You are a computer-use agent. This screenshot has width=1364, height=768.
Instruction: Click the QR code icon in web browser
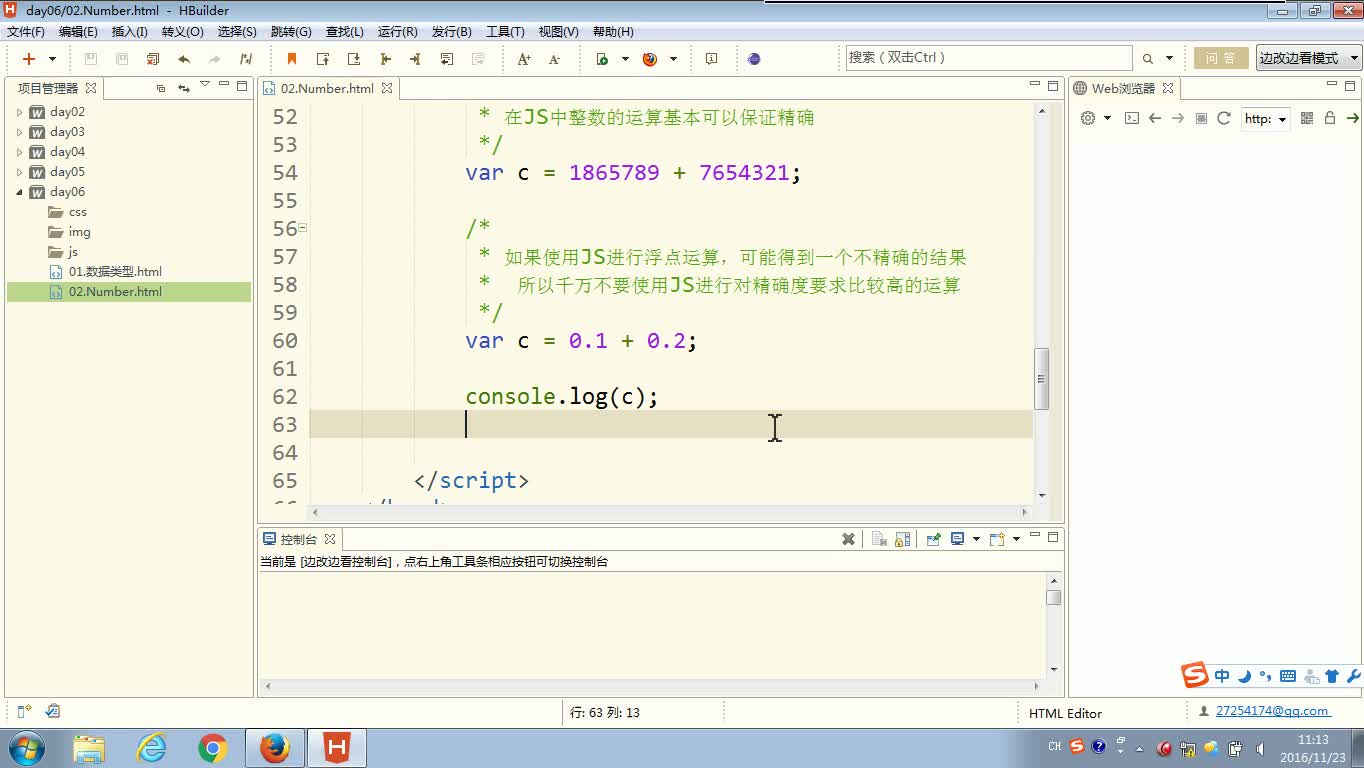(1307, 118)
